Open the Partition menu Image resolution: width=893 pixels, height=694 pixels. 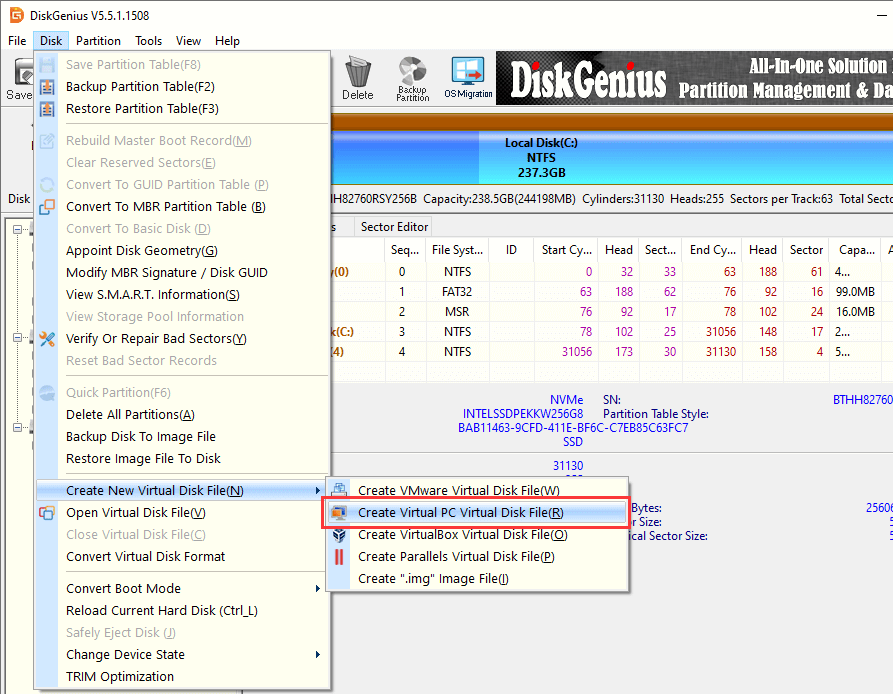98,41
